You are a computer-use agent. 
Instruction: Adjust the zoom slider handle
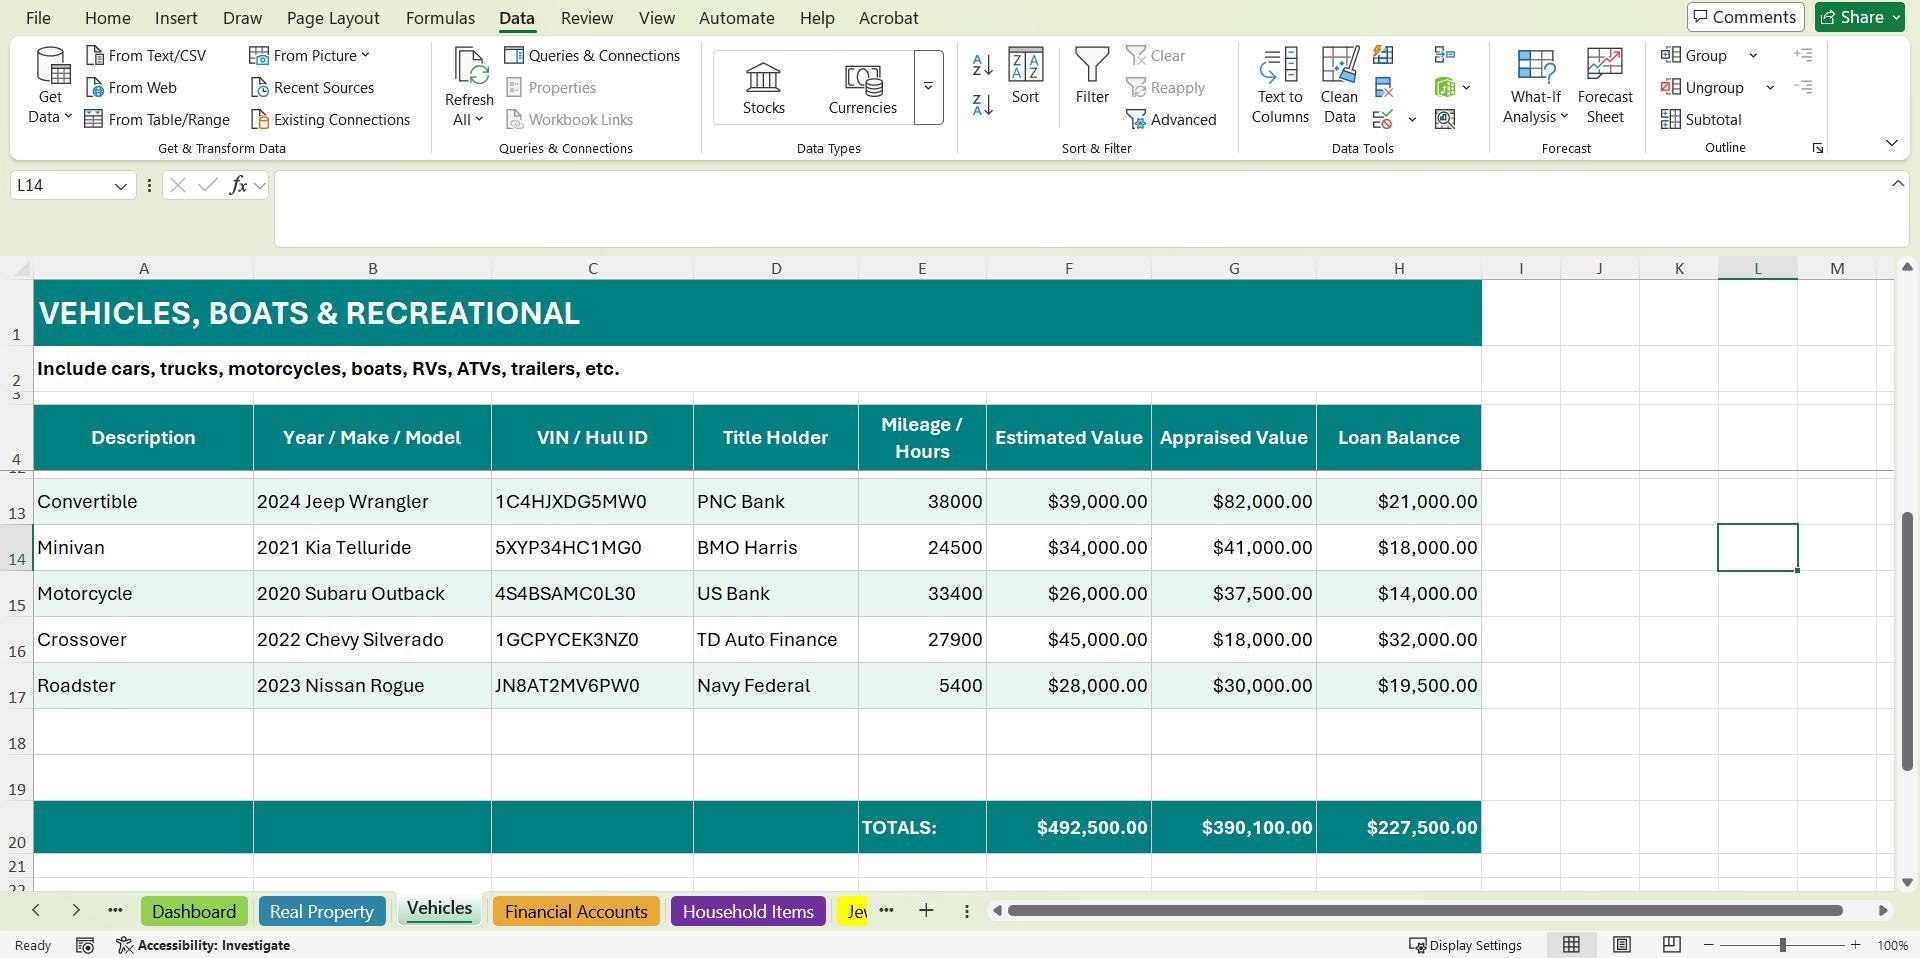[x=1782, y=945]
